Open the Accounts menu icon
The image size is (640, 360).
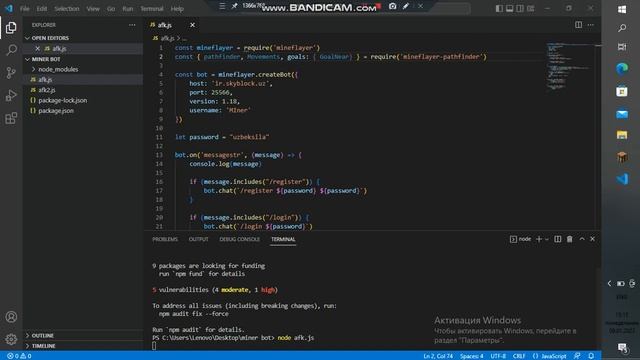[x=11, y=317]
